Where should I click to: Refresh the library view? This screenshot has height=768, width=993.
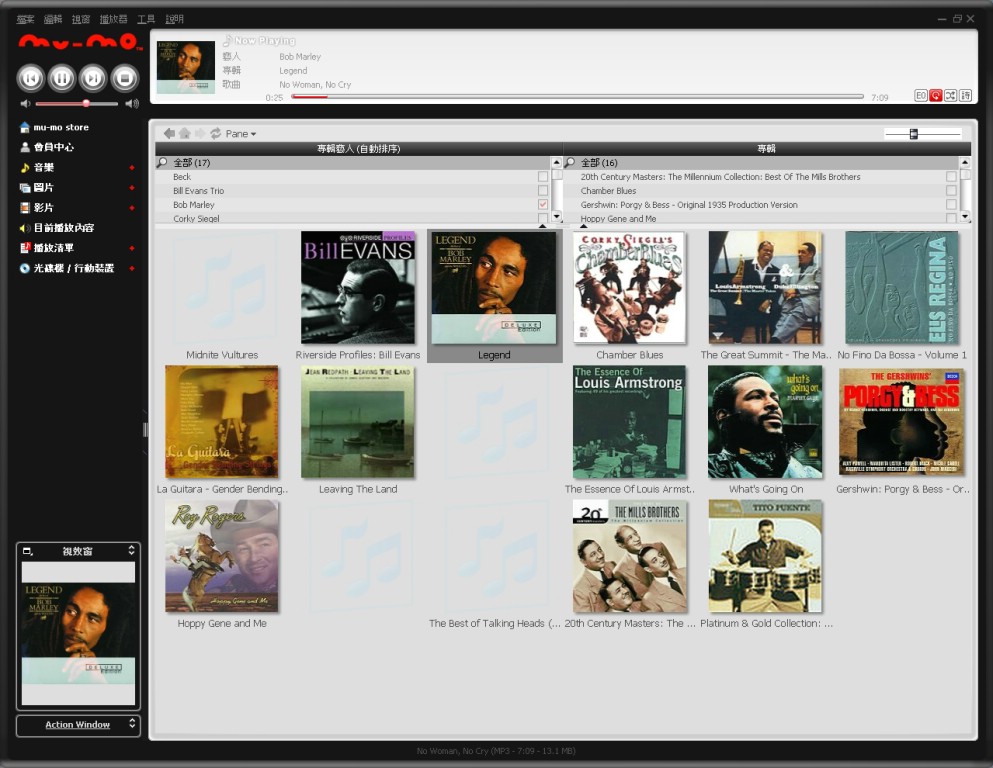tap(216, 133)
